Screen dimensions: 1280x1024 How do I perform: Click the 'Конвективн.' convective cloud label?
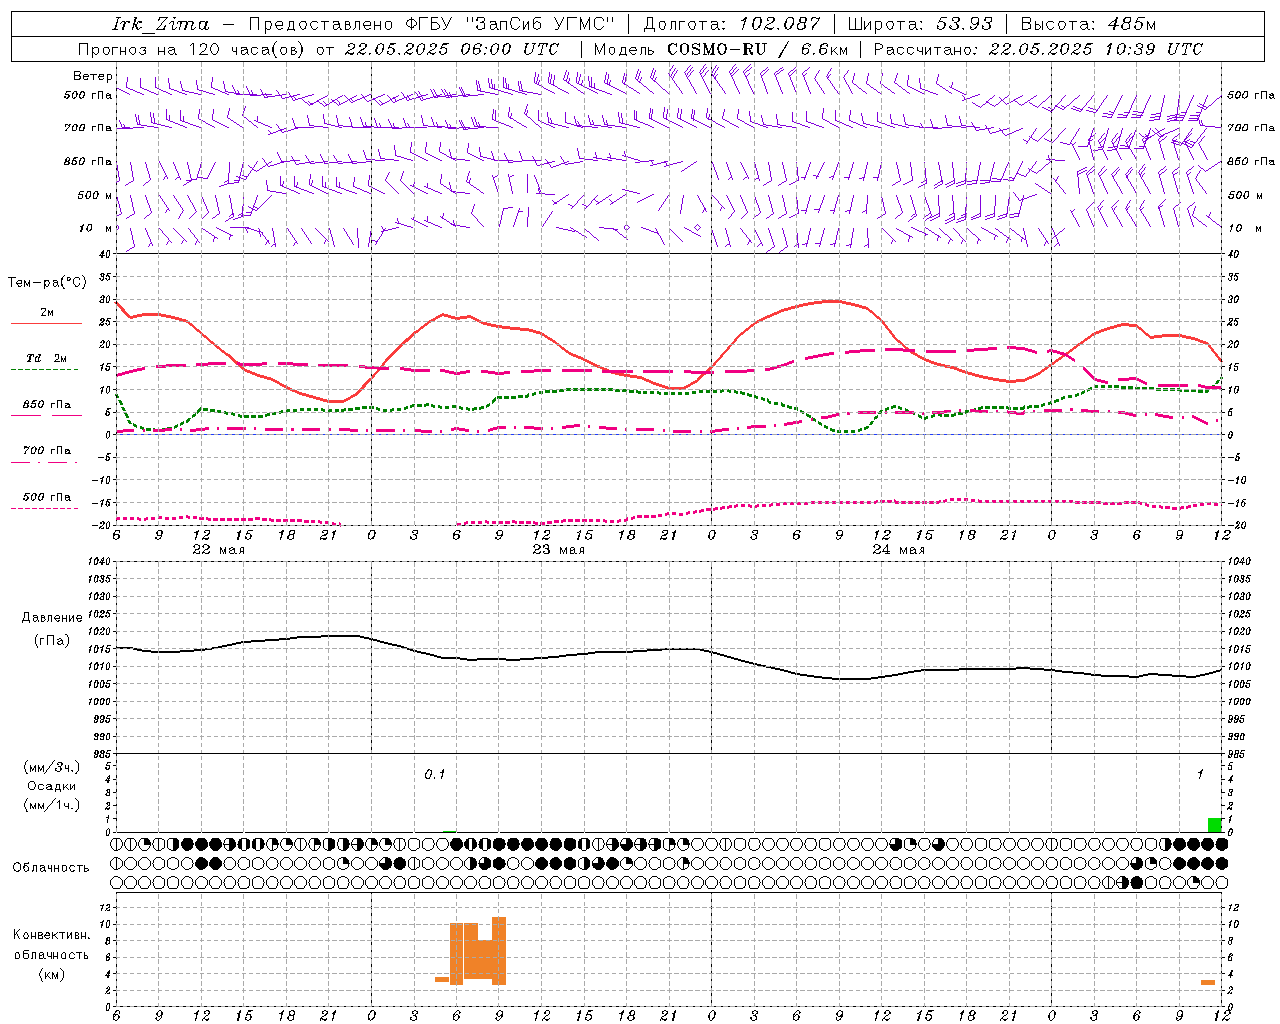(52, 934)
